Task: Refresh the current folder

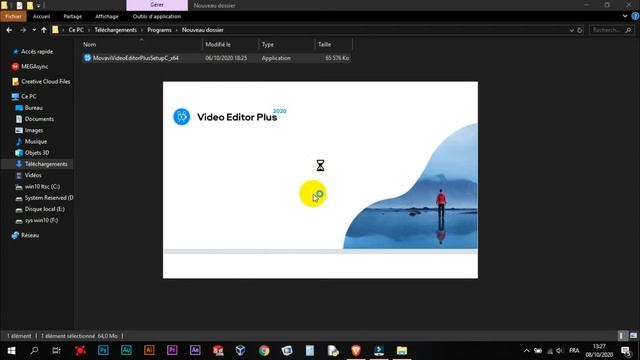Action: click(580, 30)
